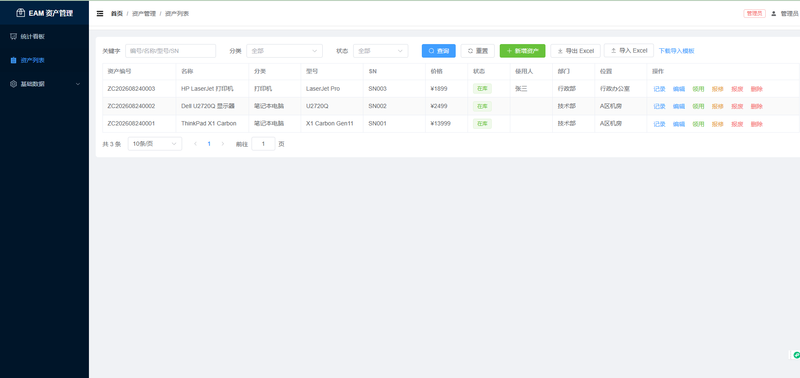Click the green 新增资产 button
The width and height of the screenshot is (800, 378).
coord(522,51)
